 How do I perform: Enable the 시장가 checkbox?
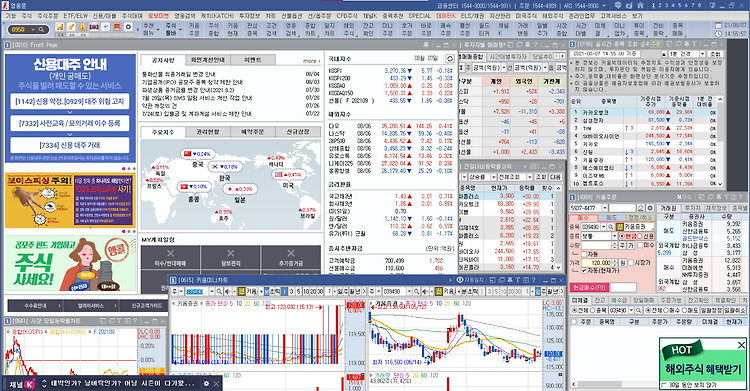point(631,263)
